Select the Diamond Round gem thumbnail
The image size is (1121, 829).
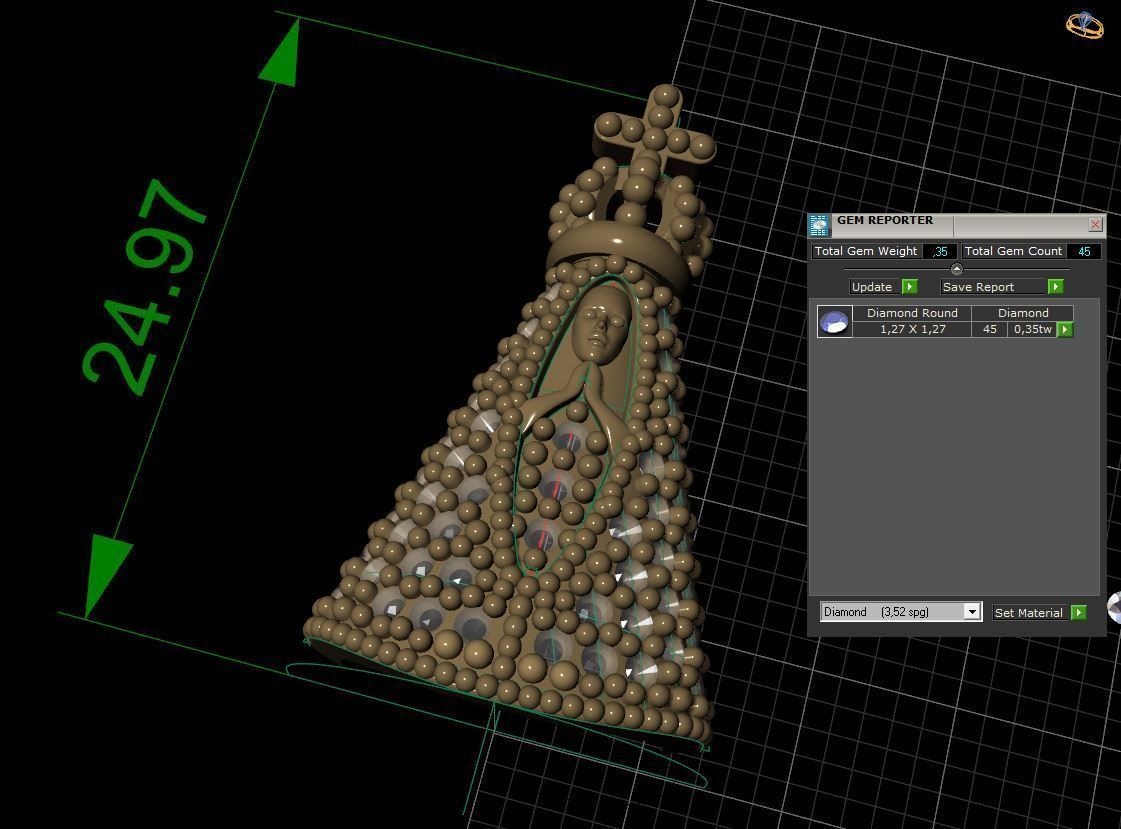[834, 322]
